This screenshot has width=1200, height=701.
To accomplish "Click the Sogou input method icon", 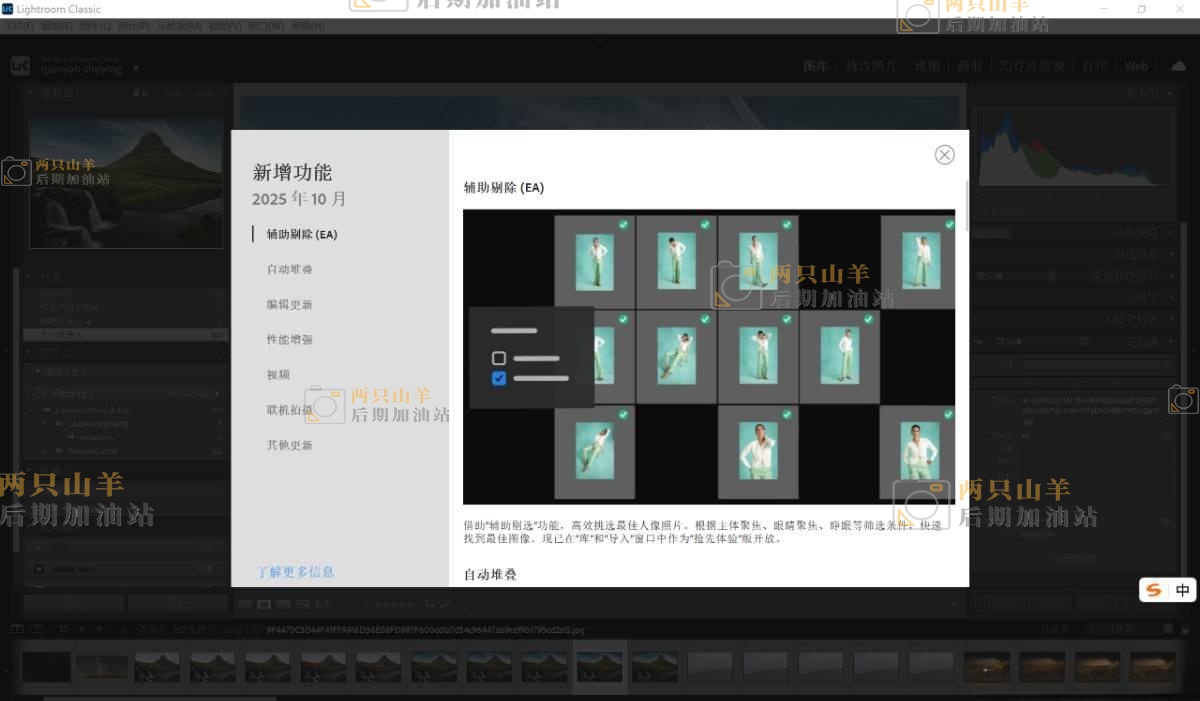I will (x=1154, y=590).
